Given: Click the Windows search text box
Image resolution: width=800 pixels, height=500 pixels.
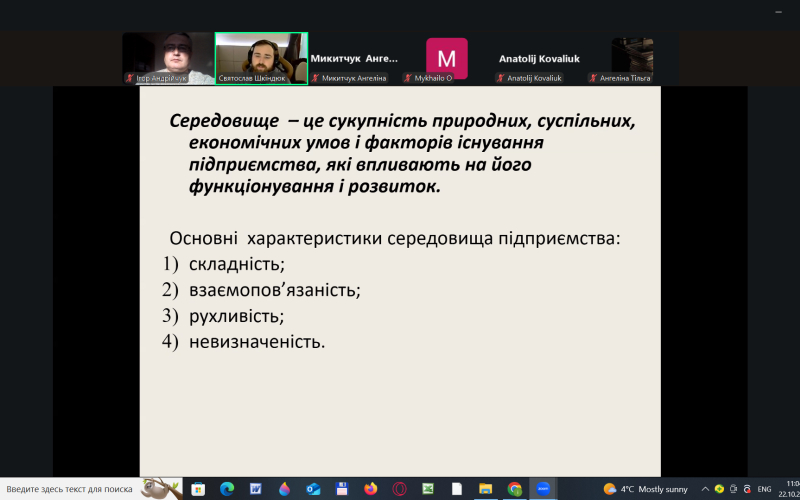Looking at the screenshot, I should (70, 489).
